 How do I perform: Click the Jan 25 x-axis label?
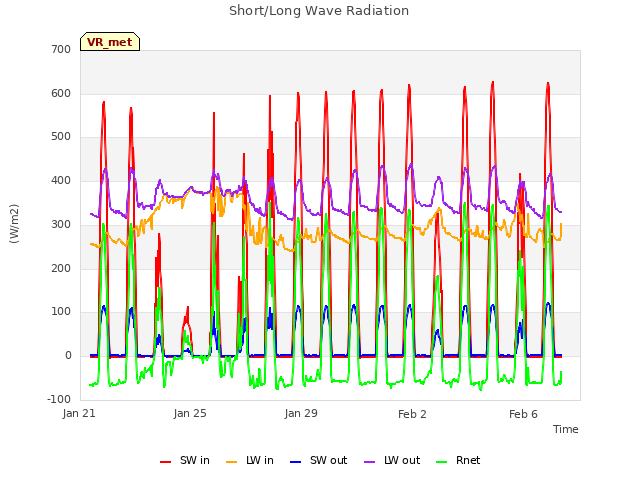pyautogui.click(x=190, y=413)
